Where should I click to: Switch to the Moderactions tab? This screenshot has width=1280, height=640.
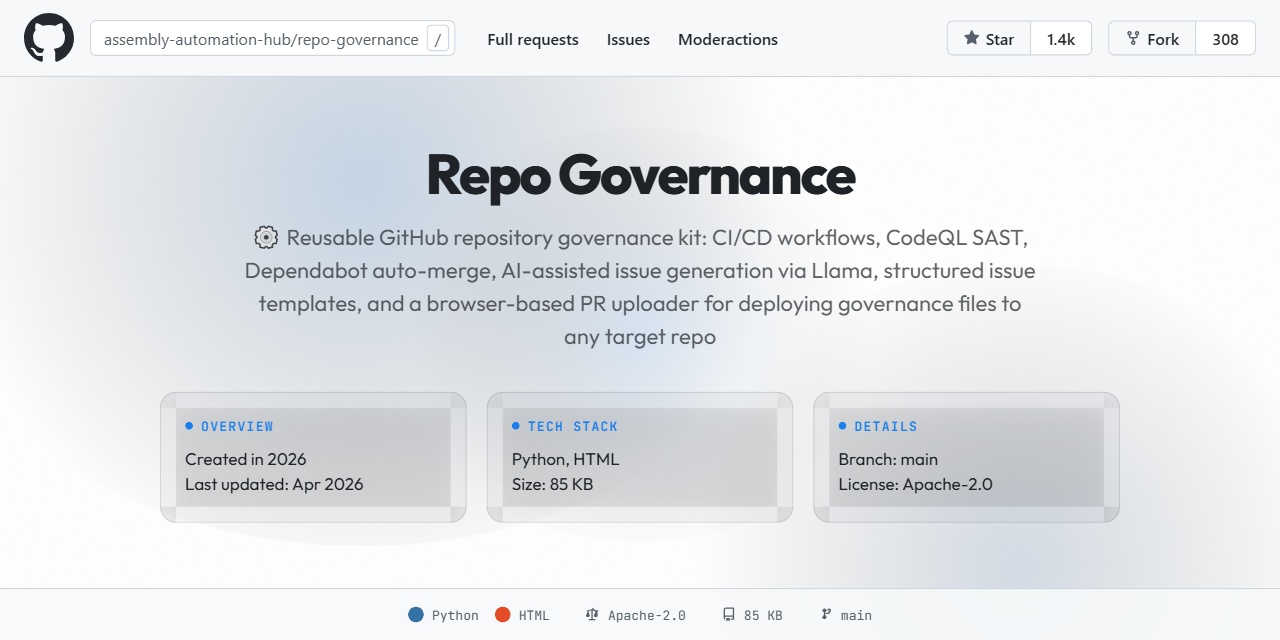(x=728, y=39)
